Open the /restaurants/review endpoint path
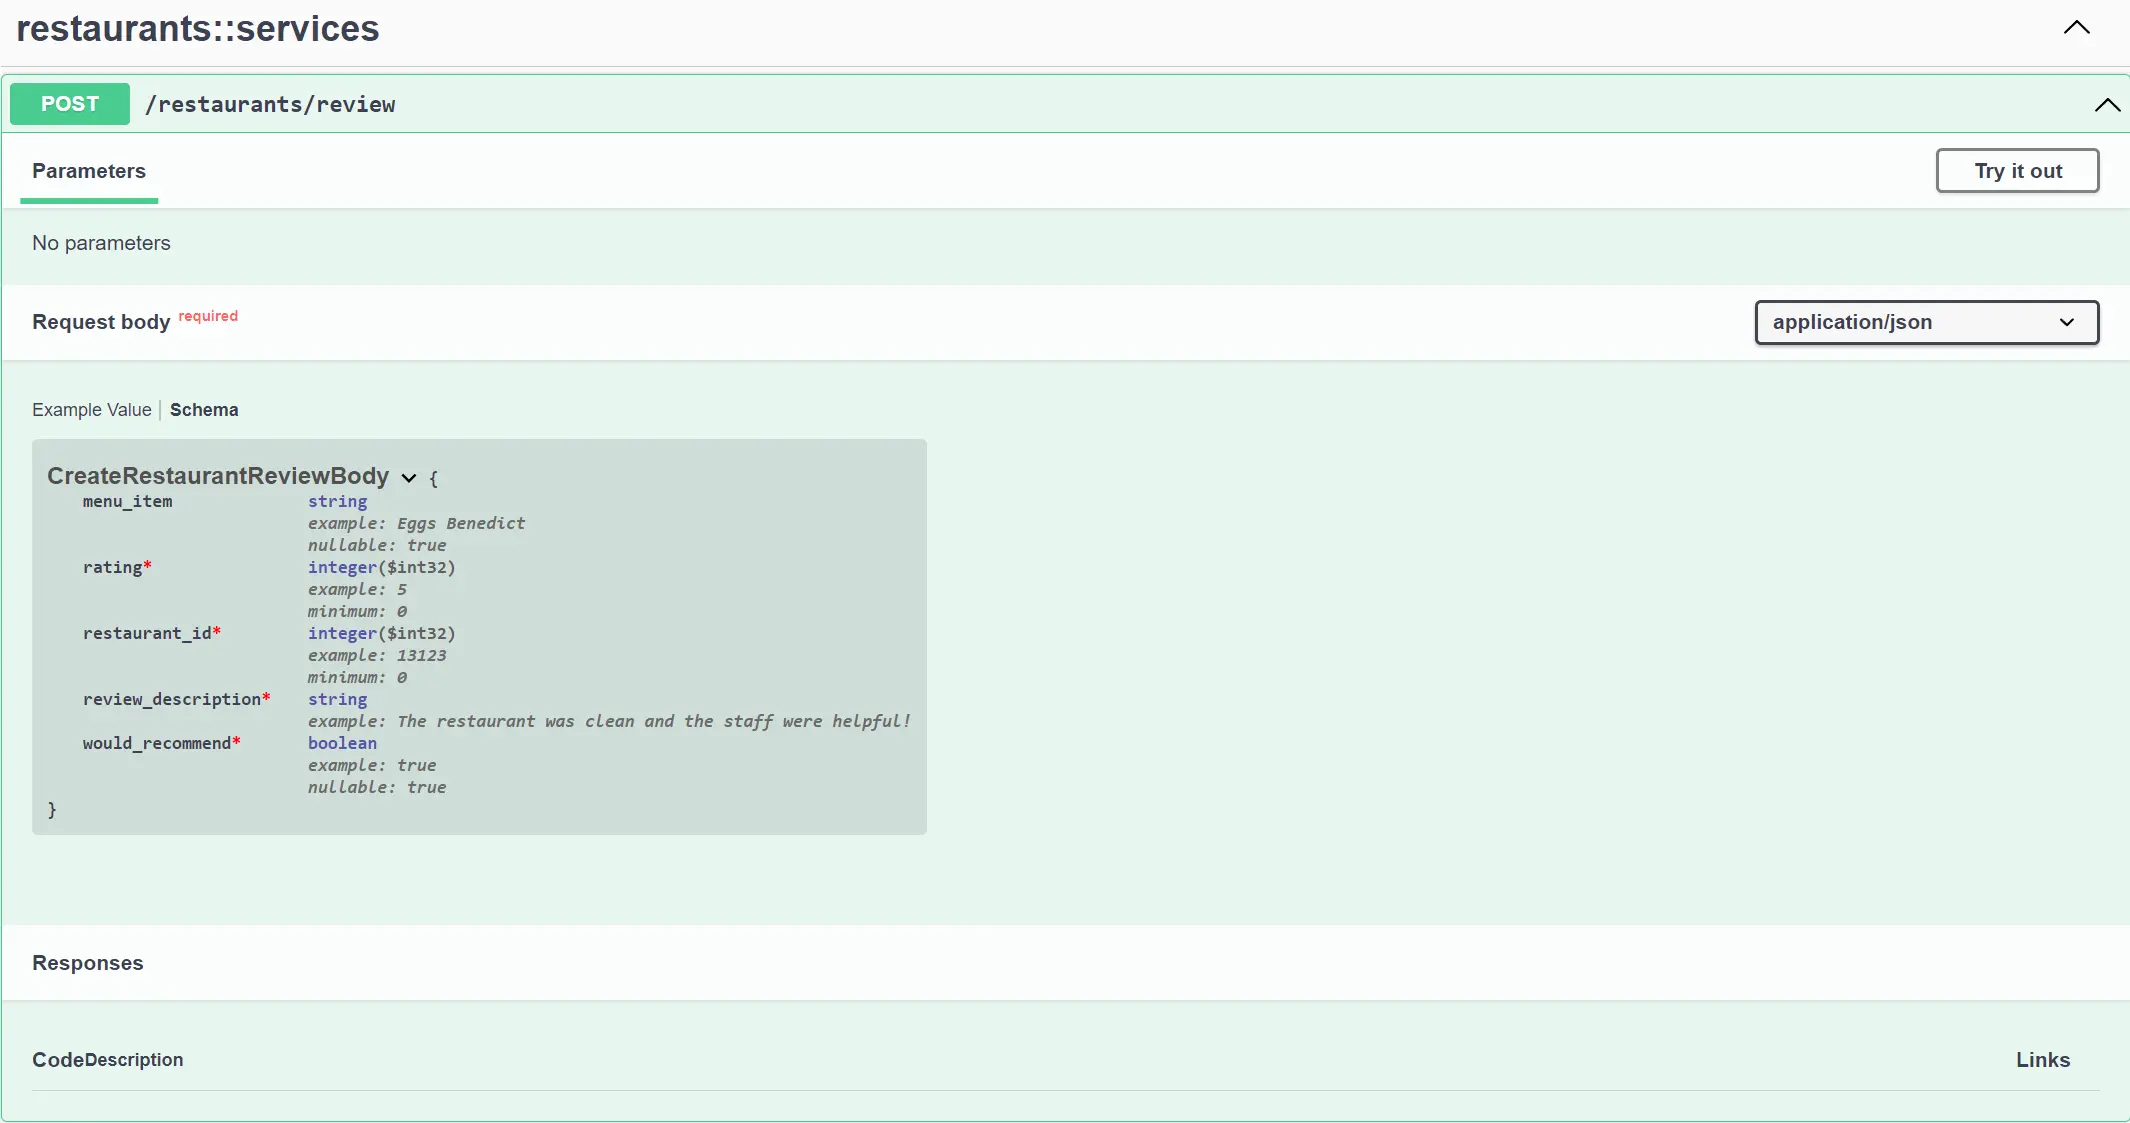The height and width of the screenshot is (1123, 2130). coord(271,104)
